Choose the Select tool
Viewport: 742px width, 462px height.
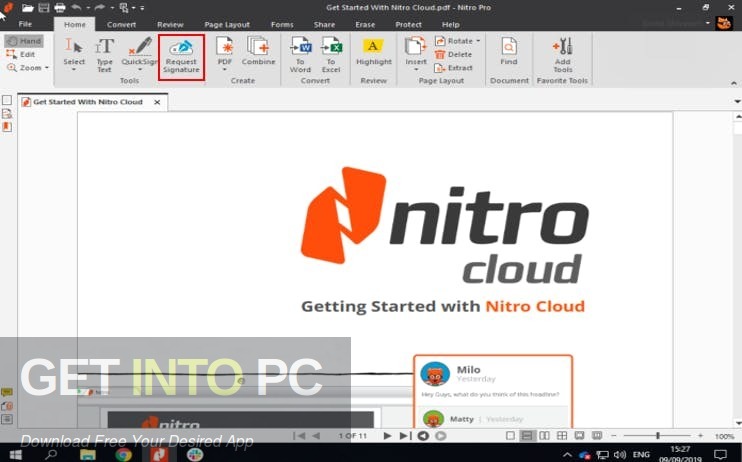point(74,51)
